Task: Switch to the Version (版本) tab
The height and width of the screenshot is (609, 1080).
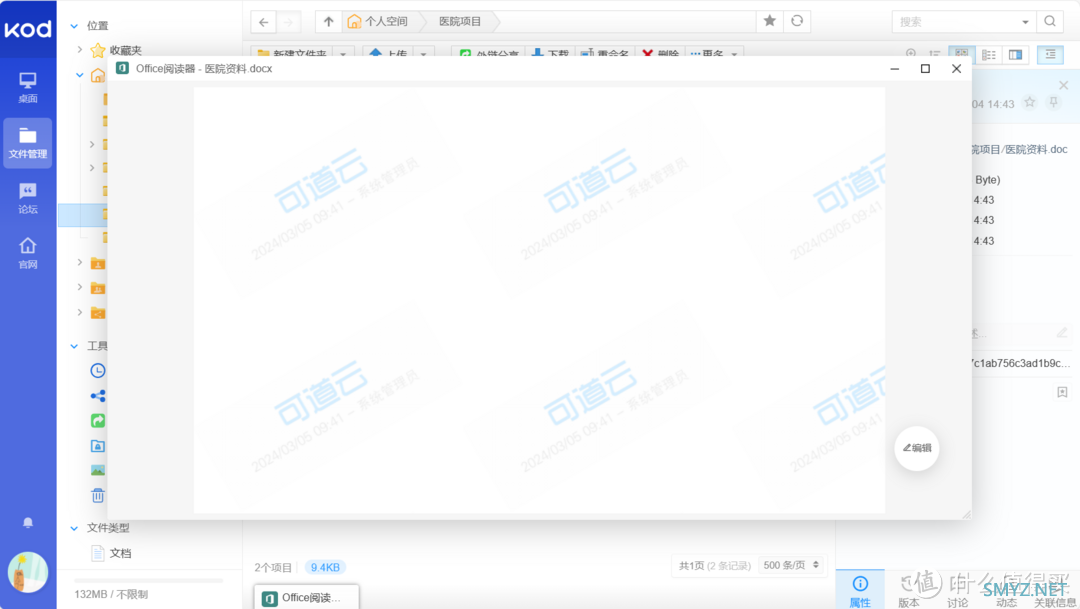Action: pyautogui.click(x=908, y=590)
